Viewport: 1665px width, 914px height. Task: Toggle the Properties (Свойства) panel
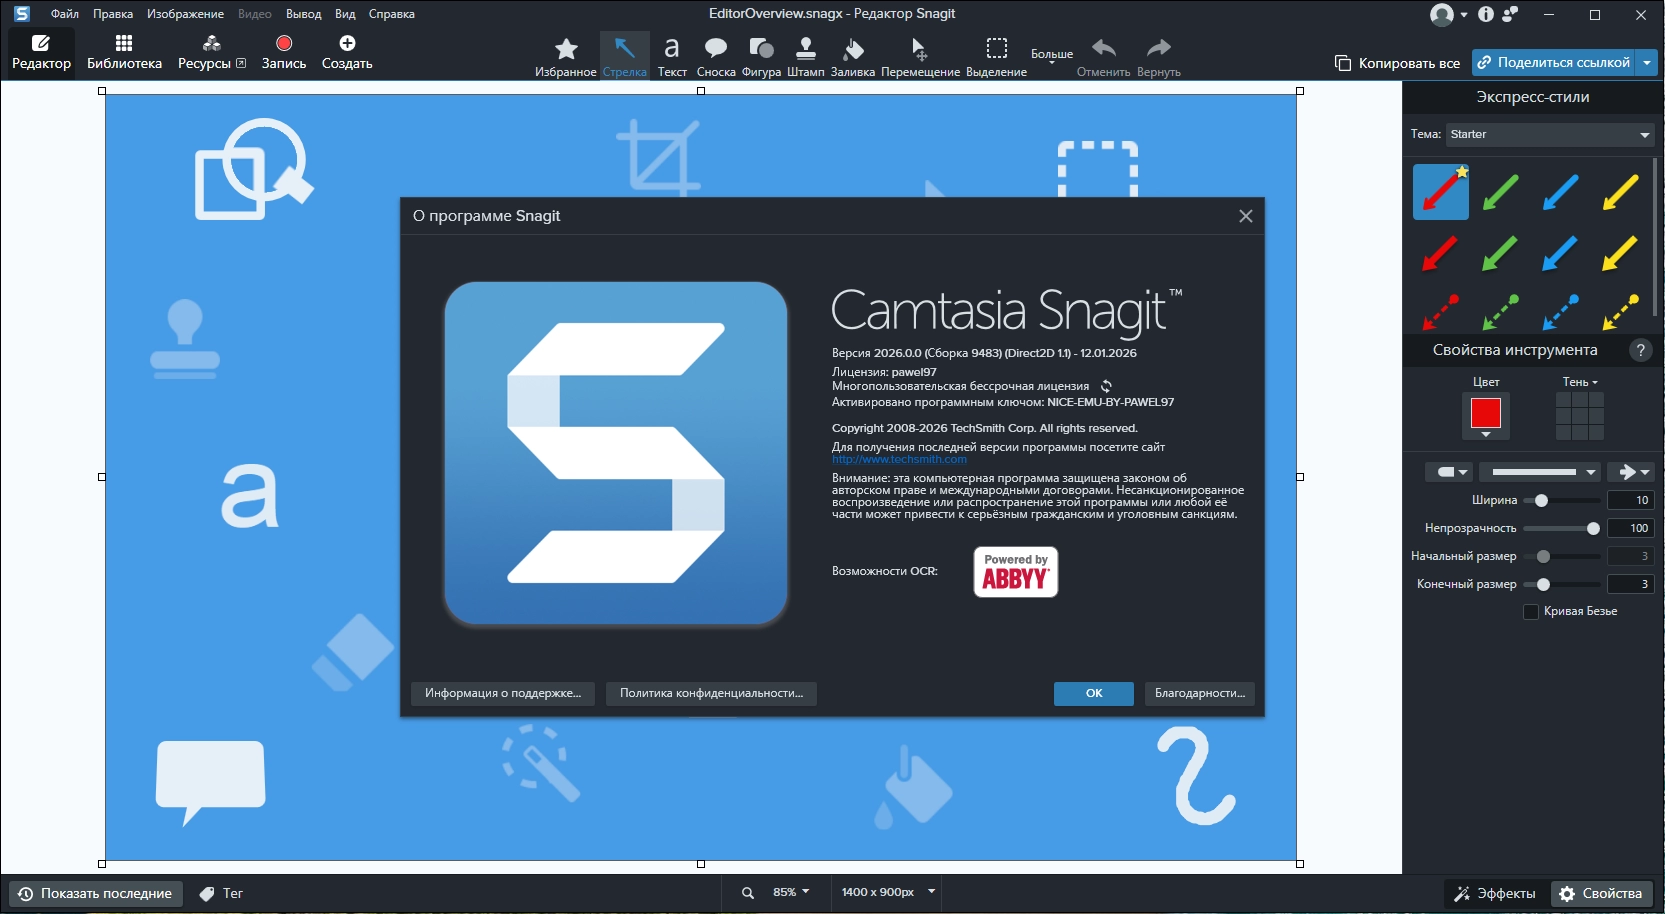pyautogui.click(x=1601, y=894)
